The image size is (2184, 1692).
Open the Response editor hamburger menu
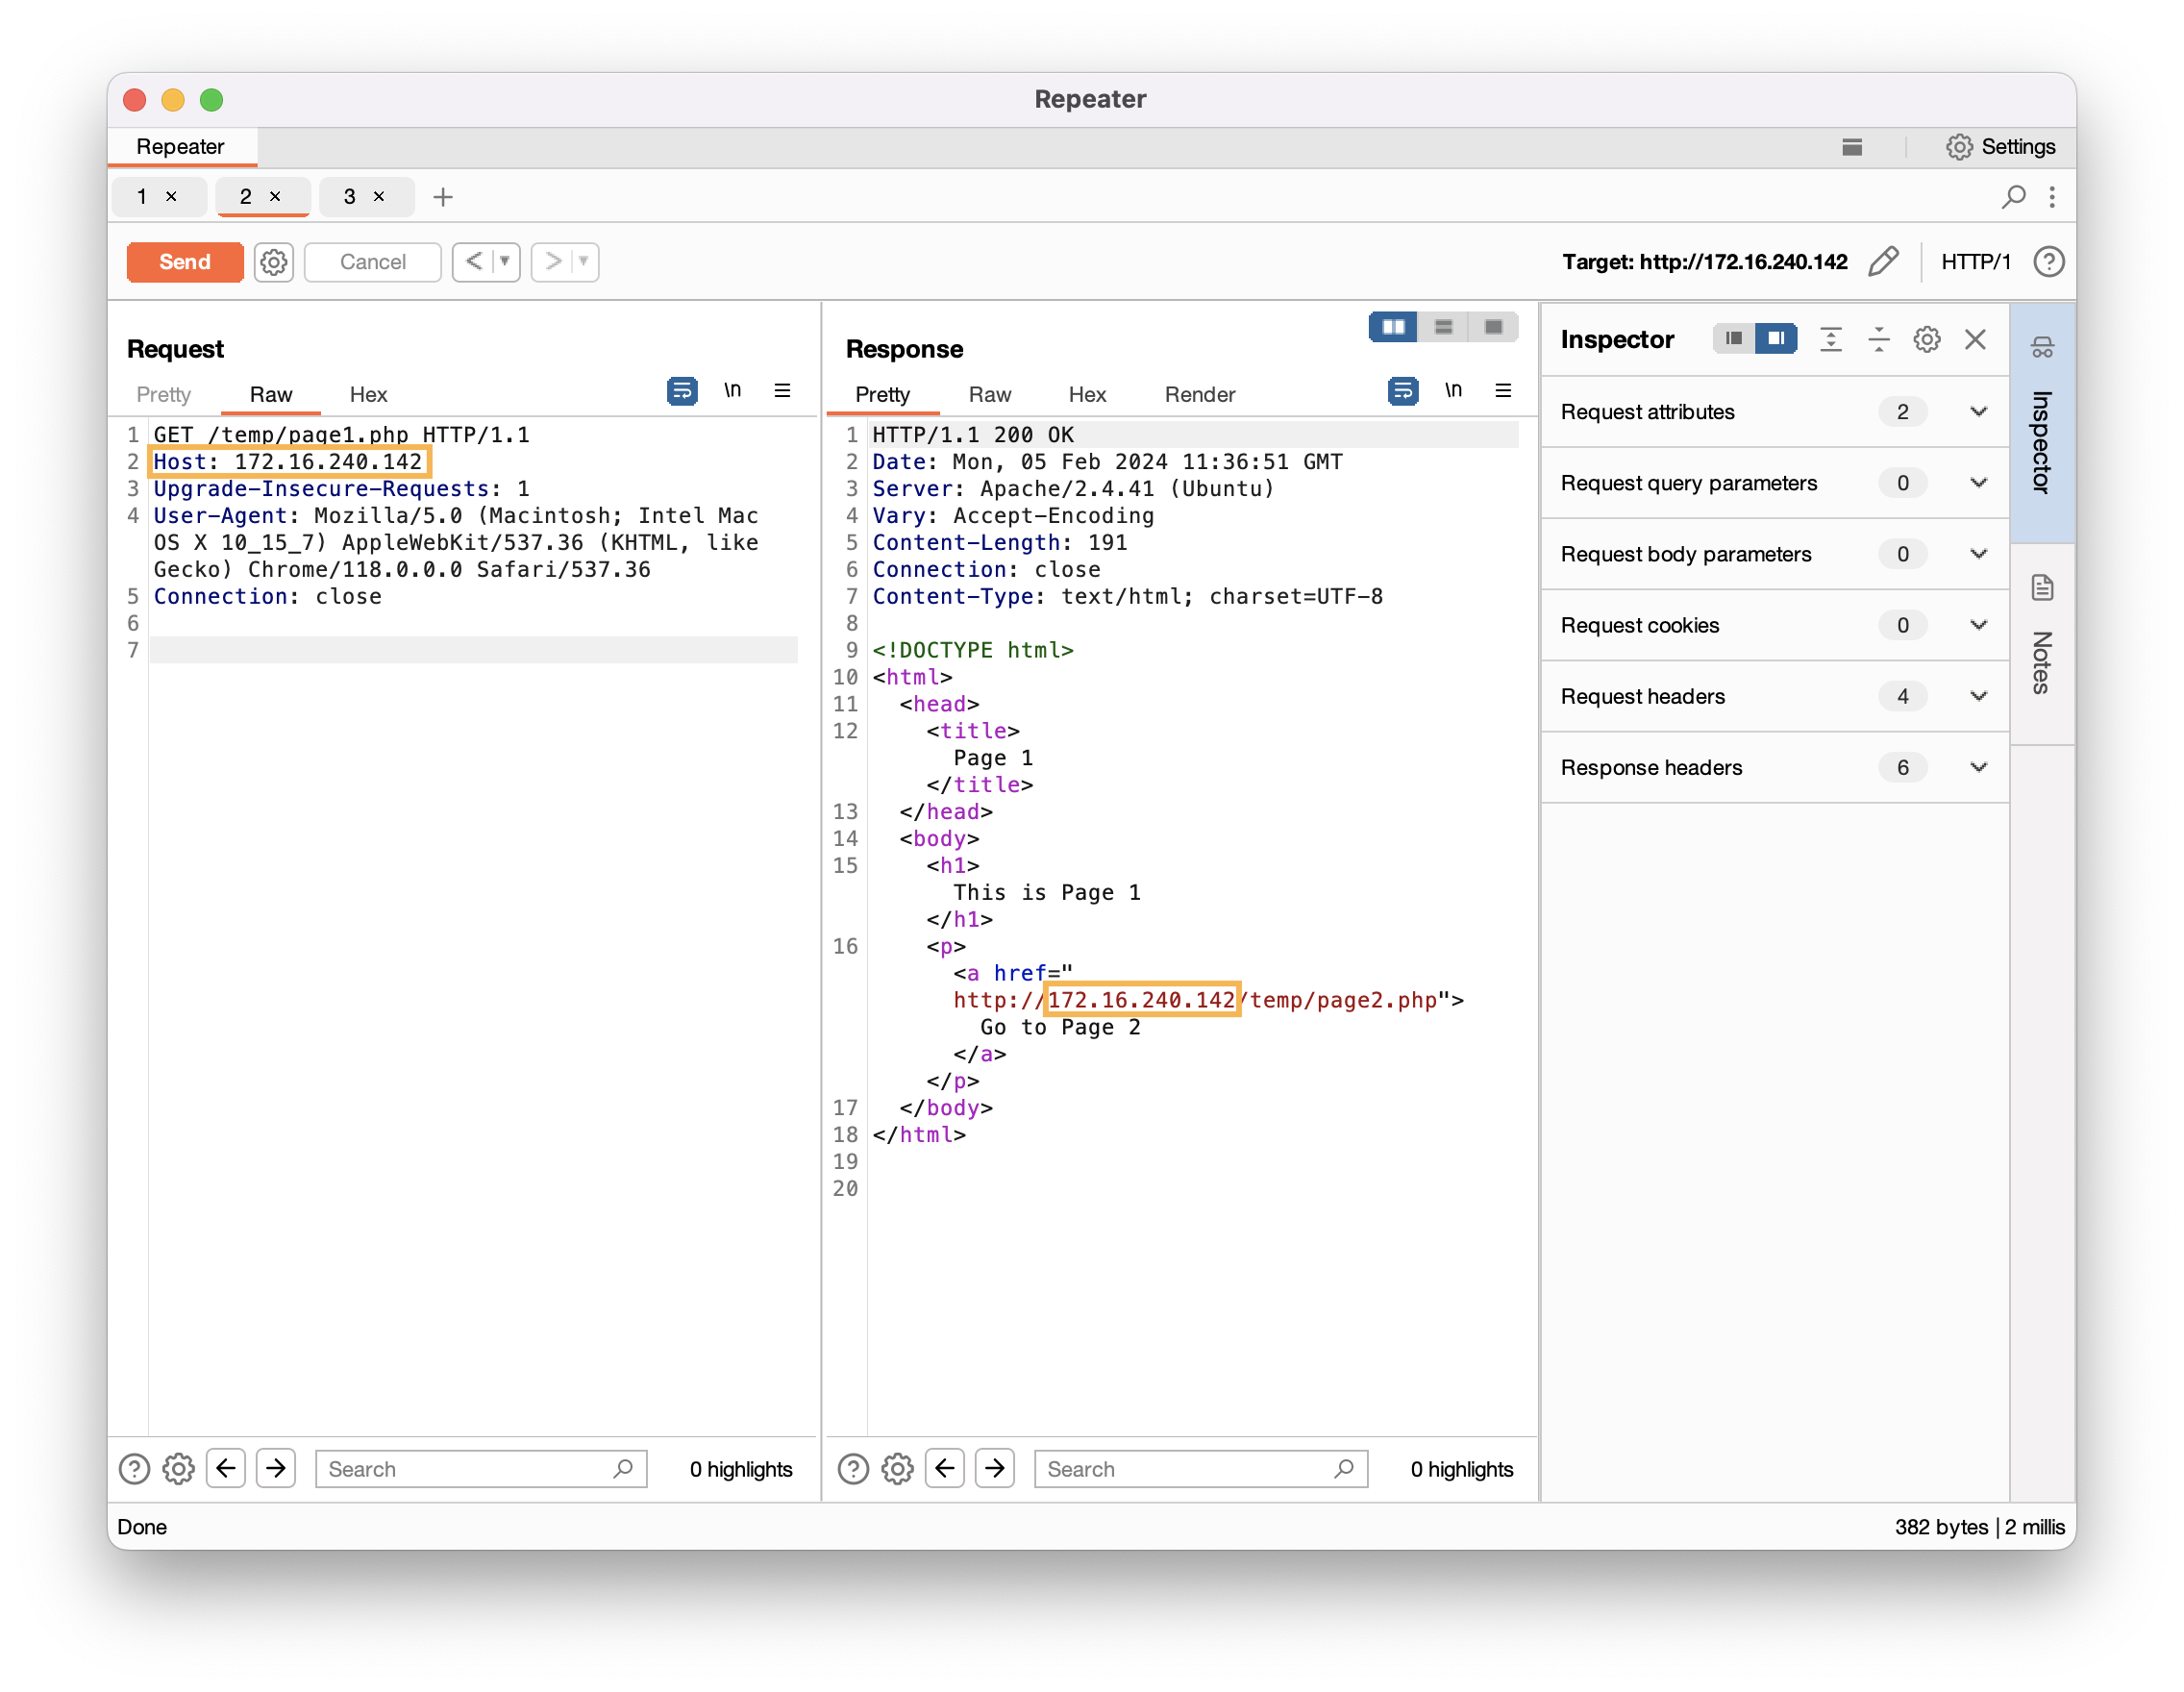[1503, 391]
